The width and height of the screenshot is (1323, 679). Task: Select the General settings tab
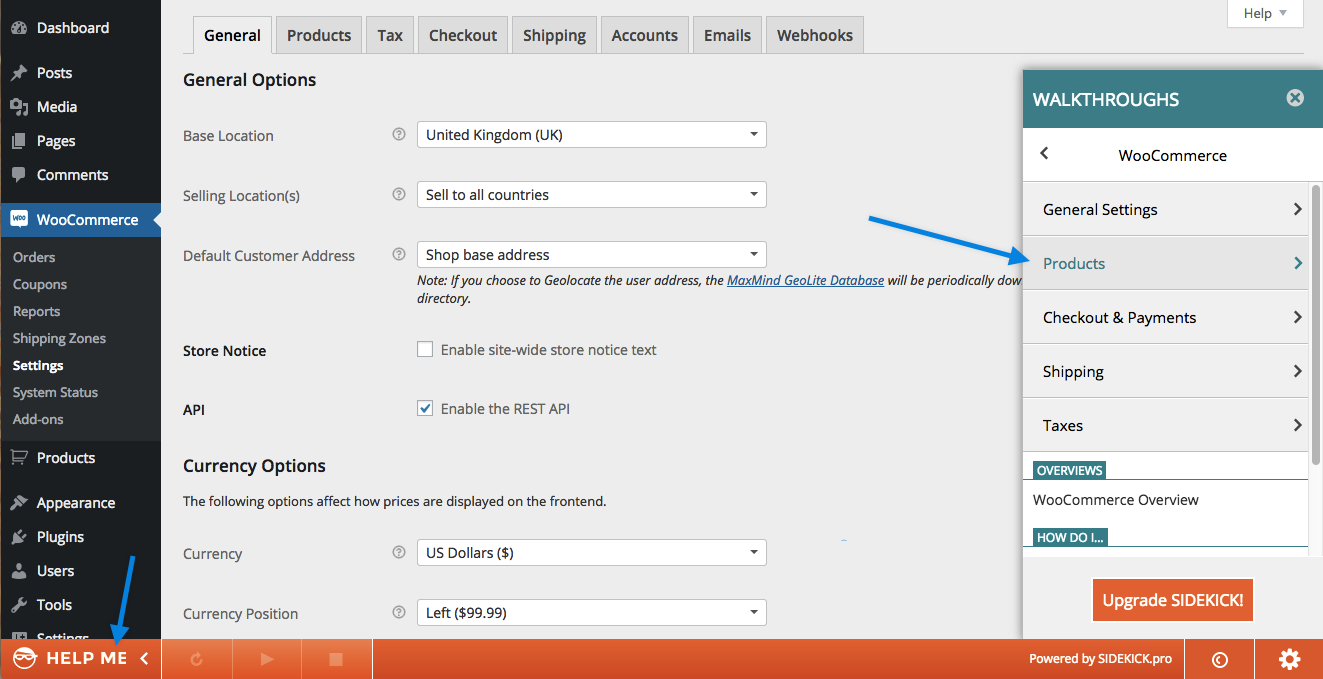coord(232,35)
